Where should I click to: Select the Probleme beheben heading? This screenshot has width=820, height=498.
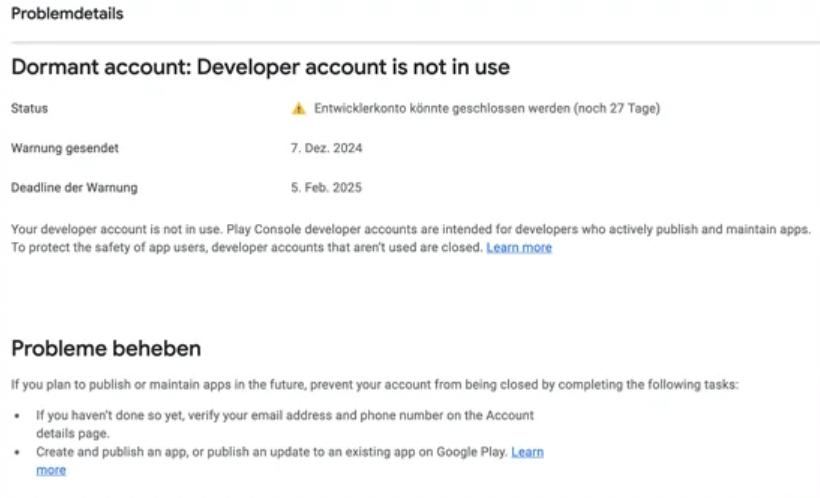[x=106, y=349]
